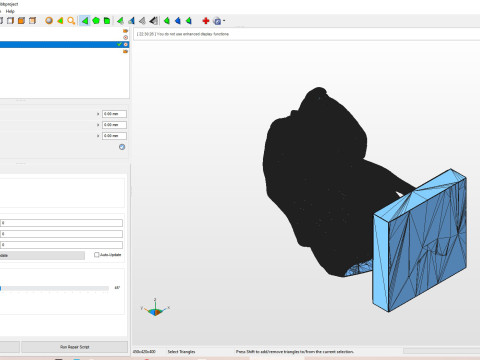Select the green shell selection tool

pos(107,21)
